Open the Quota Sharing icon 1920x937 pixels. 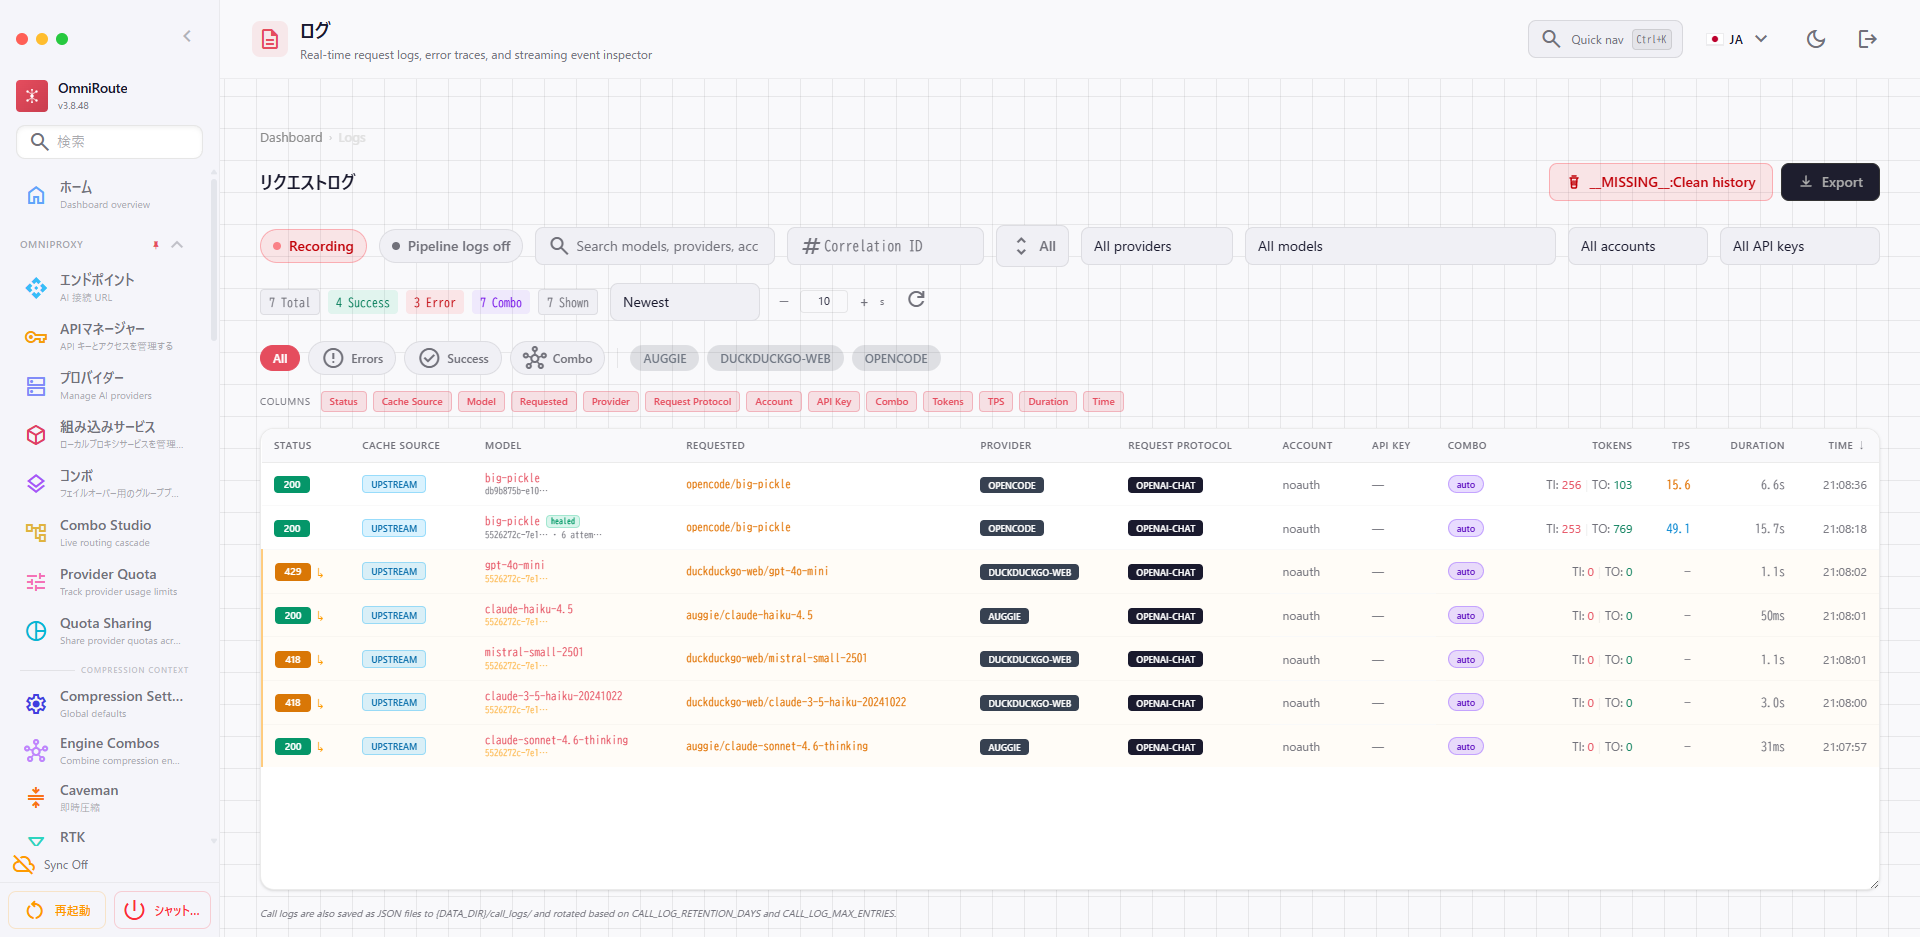(x=36, y=631)
